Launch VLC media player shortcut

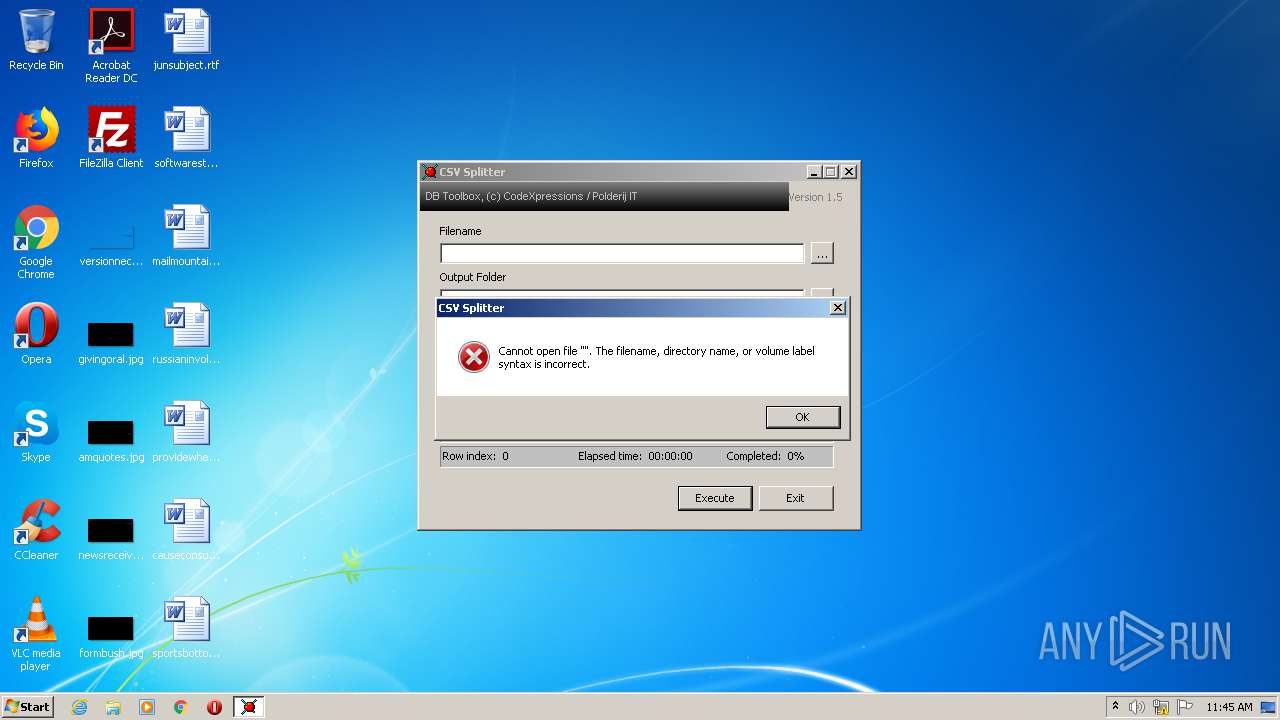36,635
